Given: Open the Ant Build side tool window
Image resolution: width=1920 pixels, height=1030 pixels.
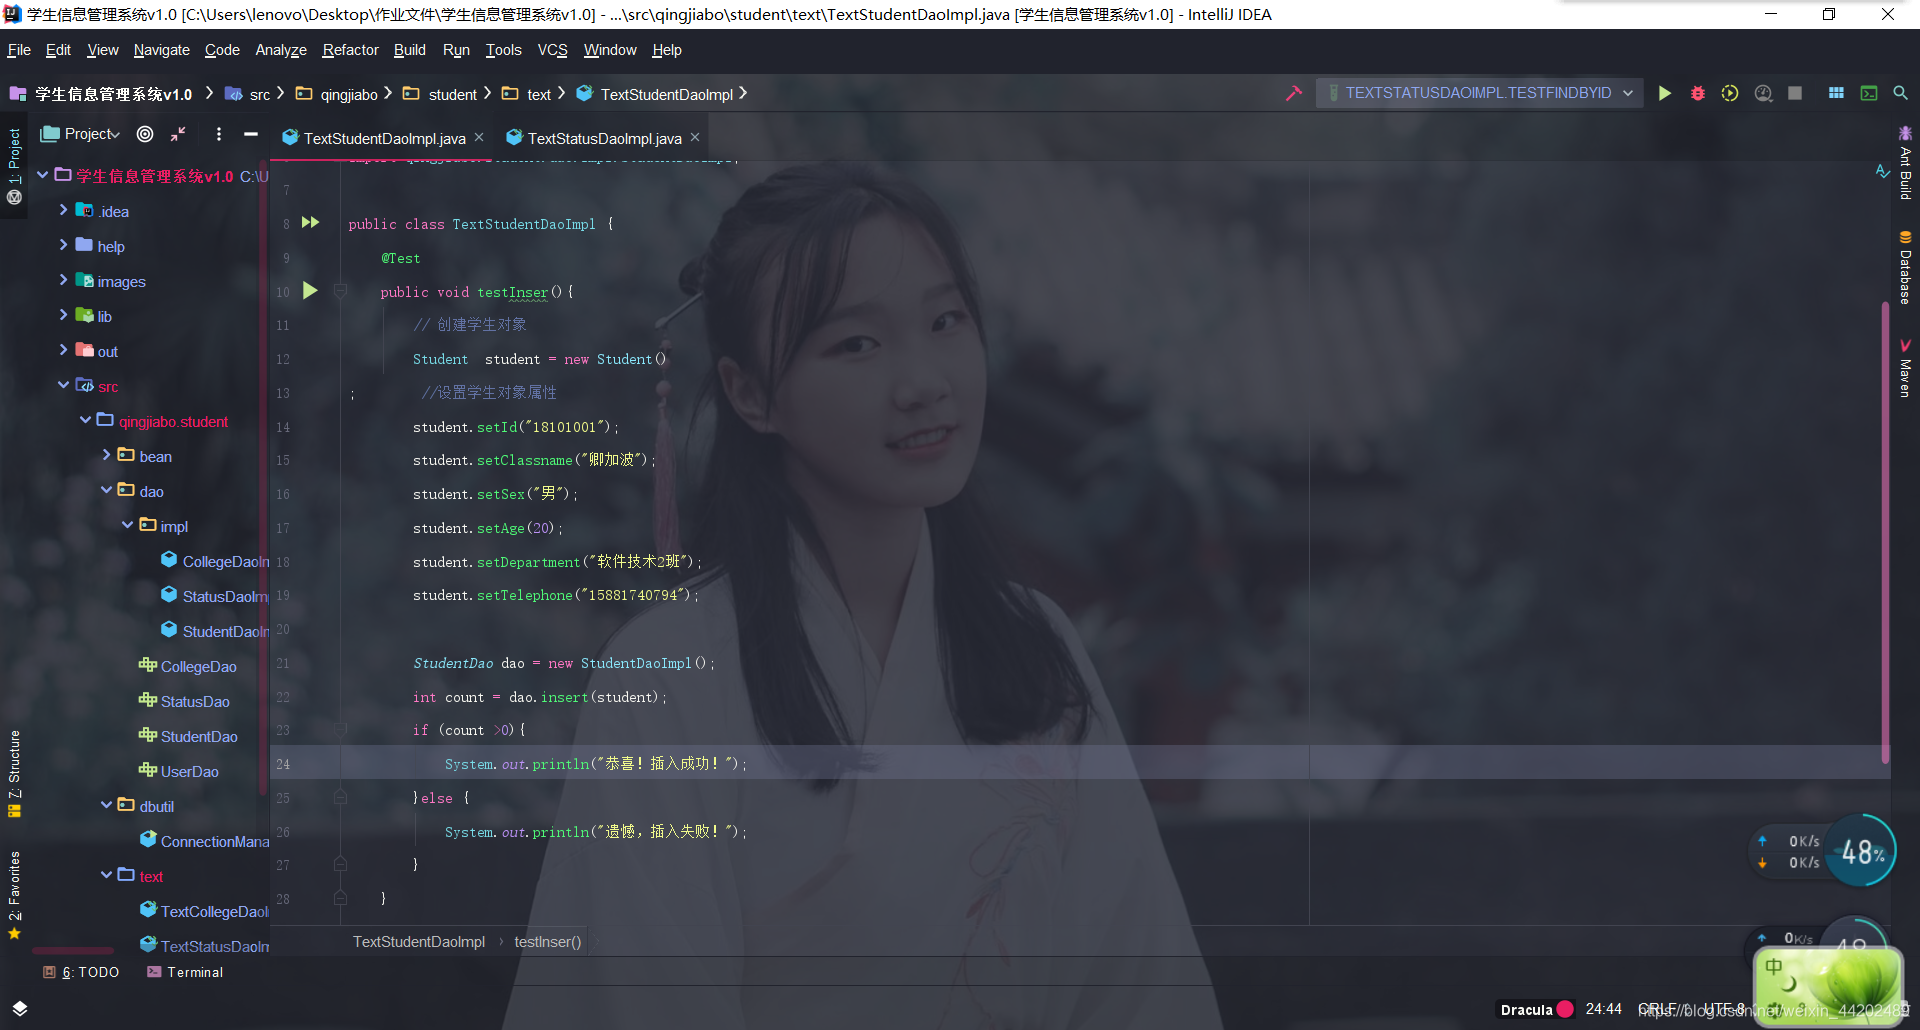Looking at the screenshot, I should 1905,164.
